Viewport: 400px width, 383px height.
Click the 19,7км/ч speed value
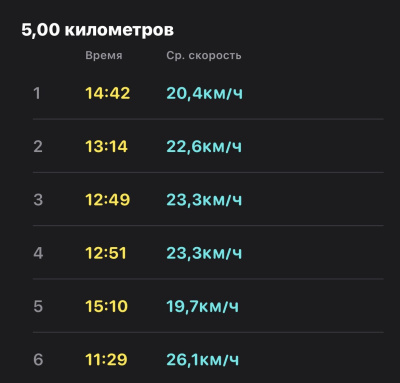point(202,306)
